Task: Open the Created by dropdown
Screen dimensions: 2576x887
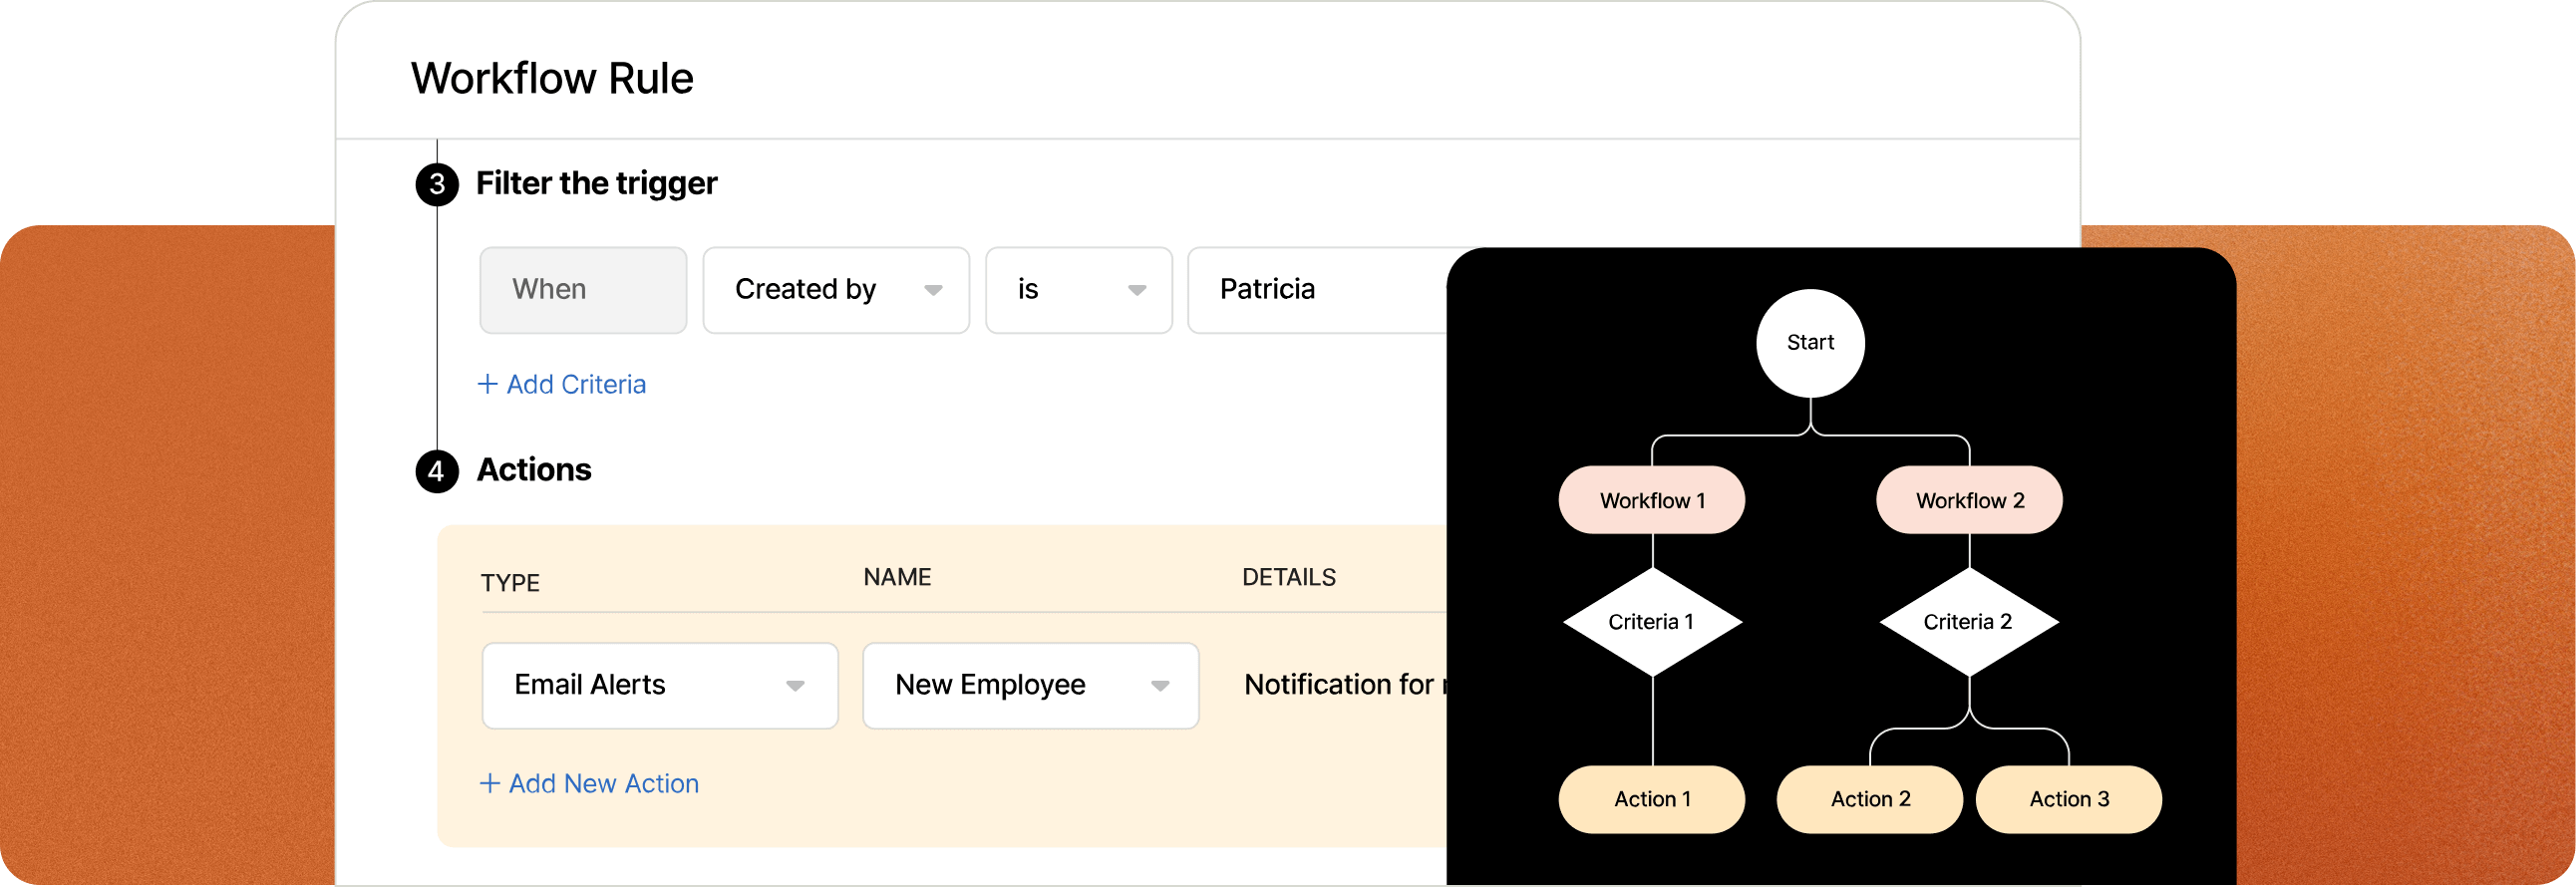Action: click(836, 290)
